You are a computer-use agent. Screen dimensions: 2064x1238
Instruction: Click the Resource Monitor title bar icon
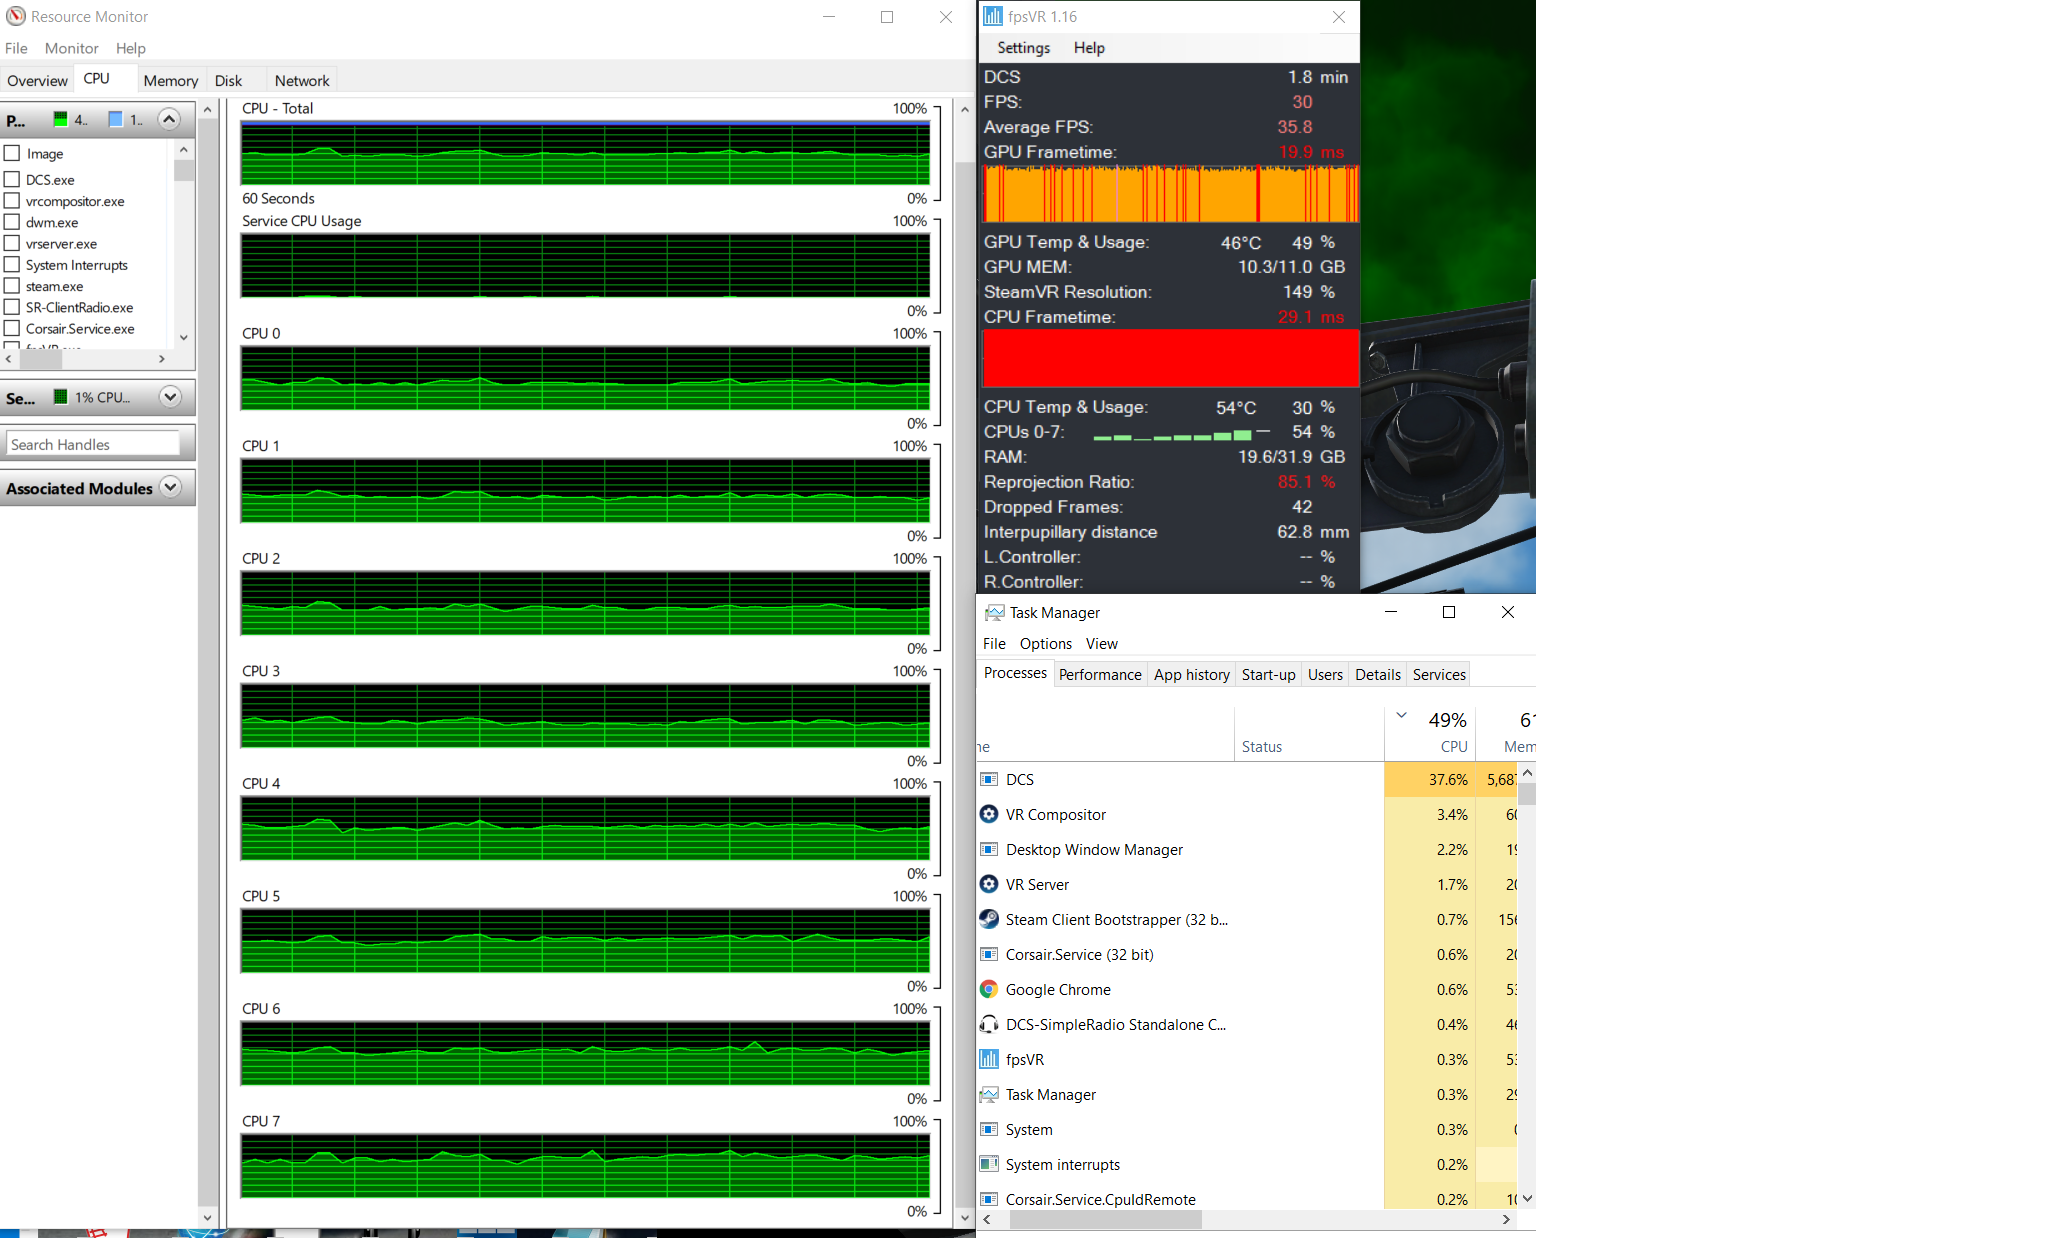(16, 16)
